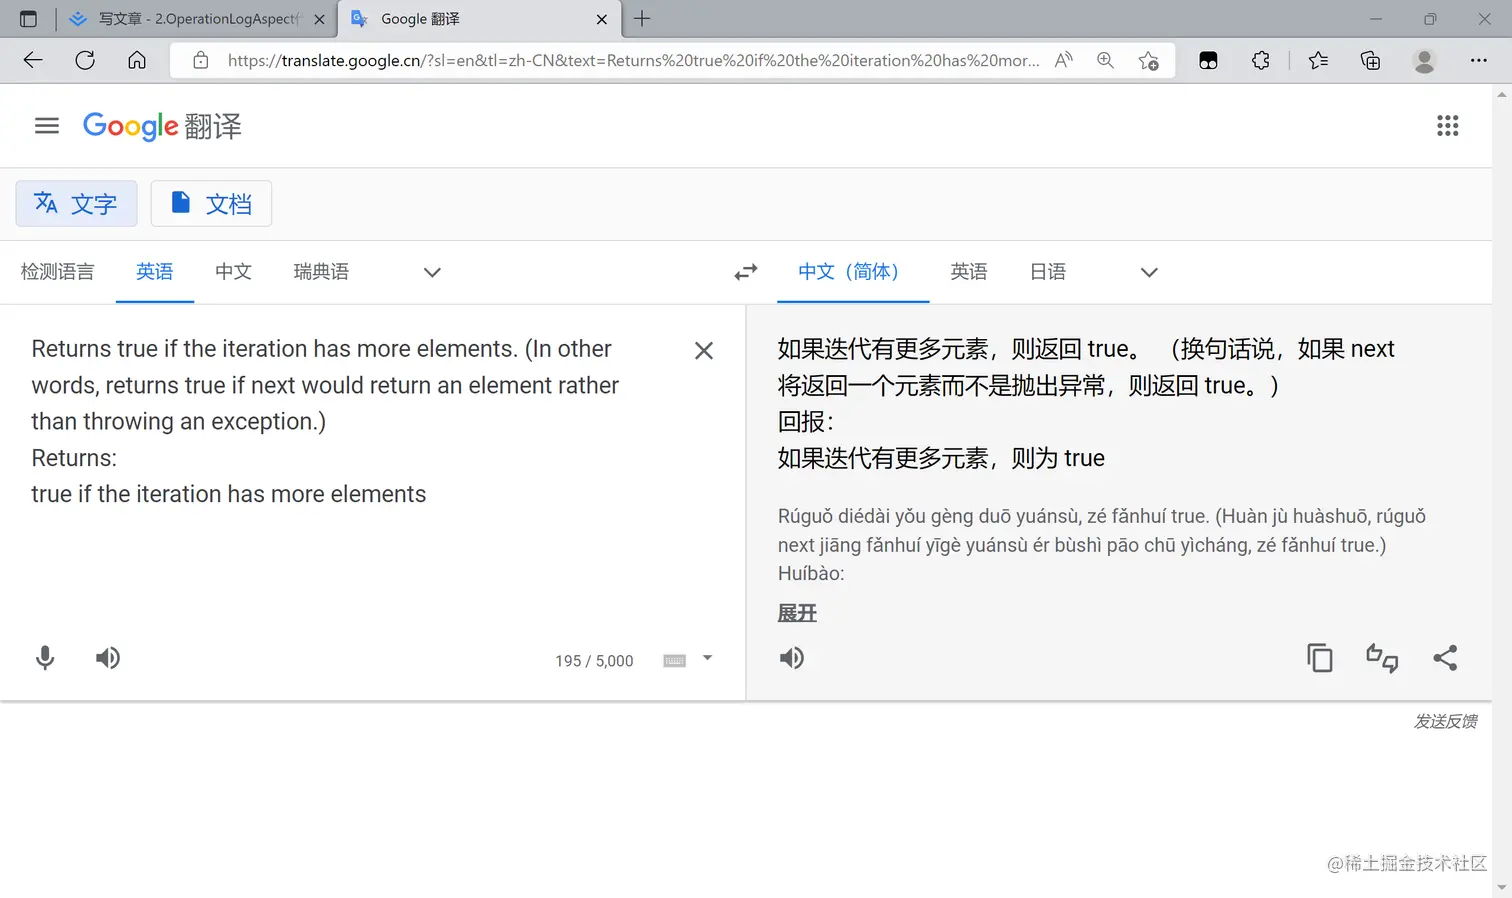1512x898 pixels.
Task: Copy the translation to clipboard
Action: coord(1320,657)
